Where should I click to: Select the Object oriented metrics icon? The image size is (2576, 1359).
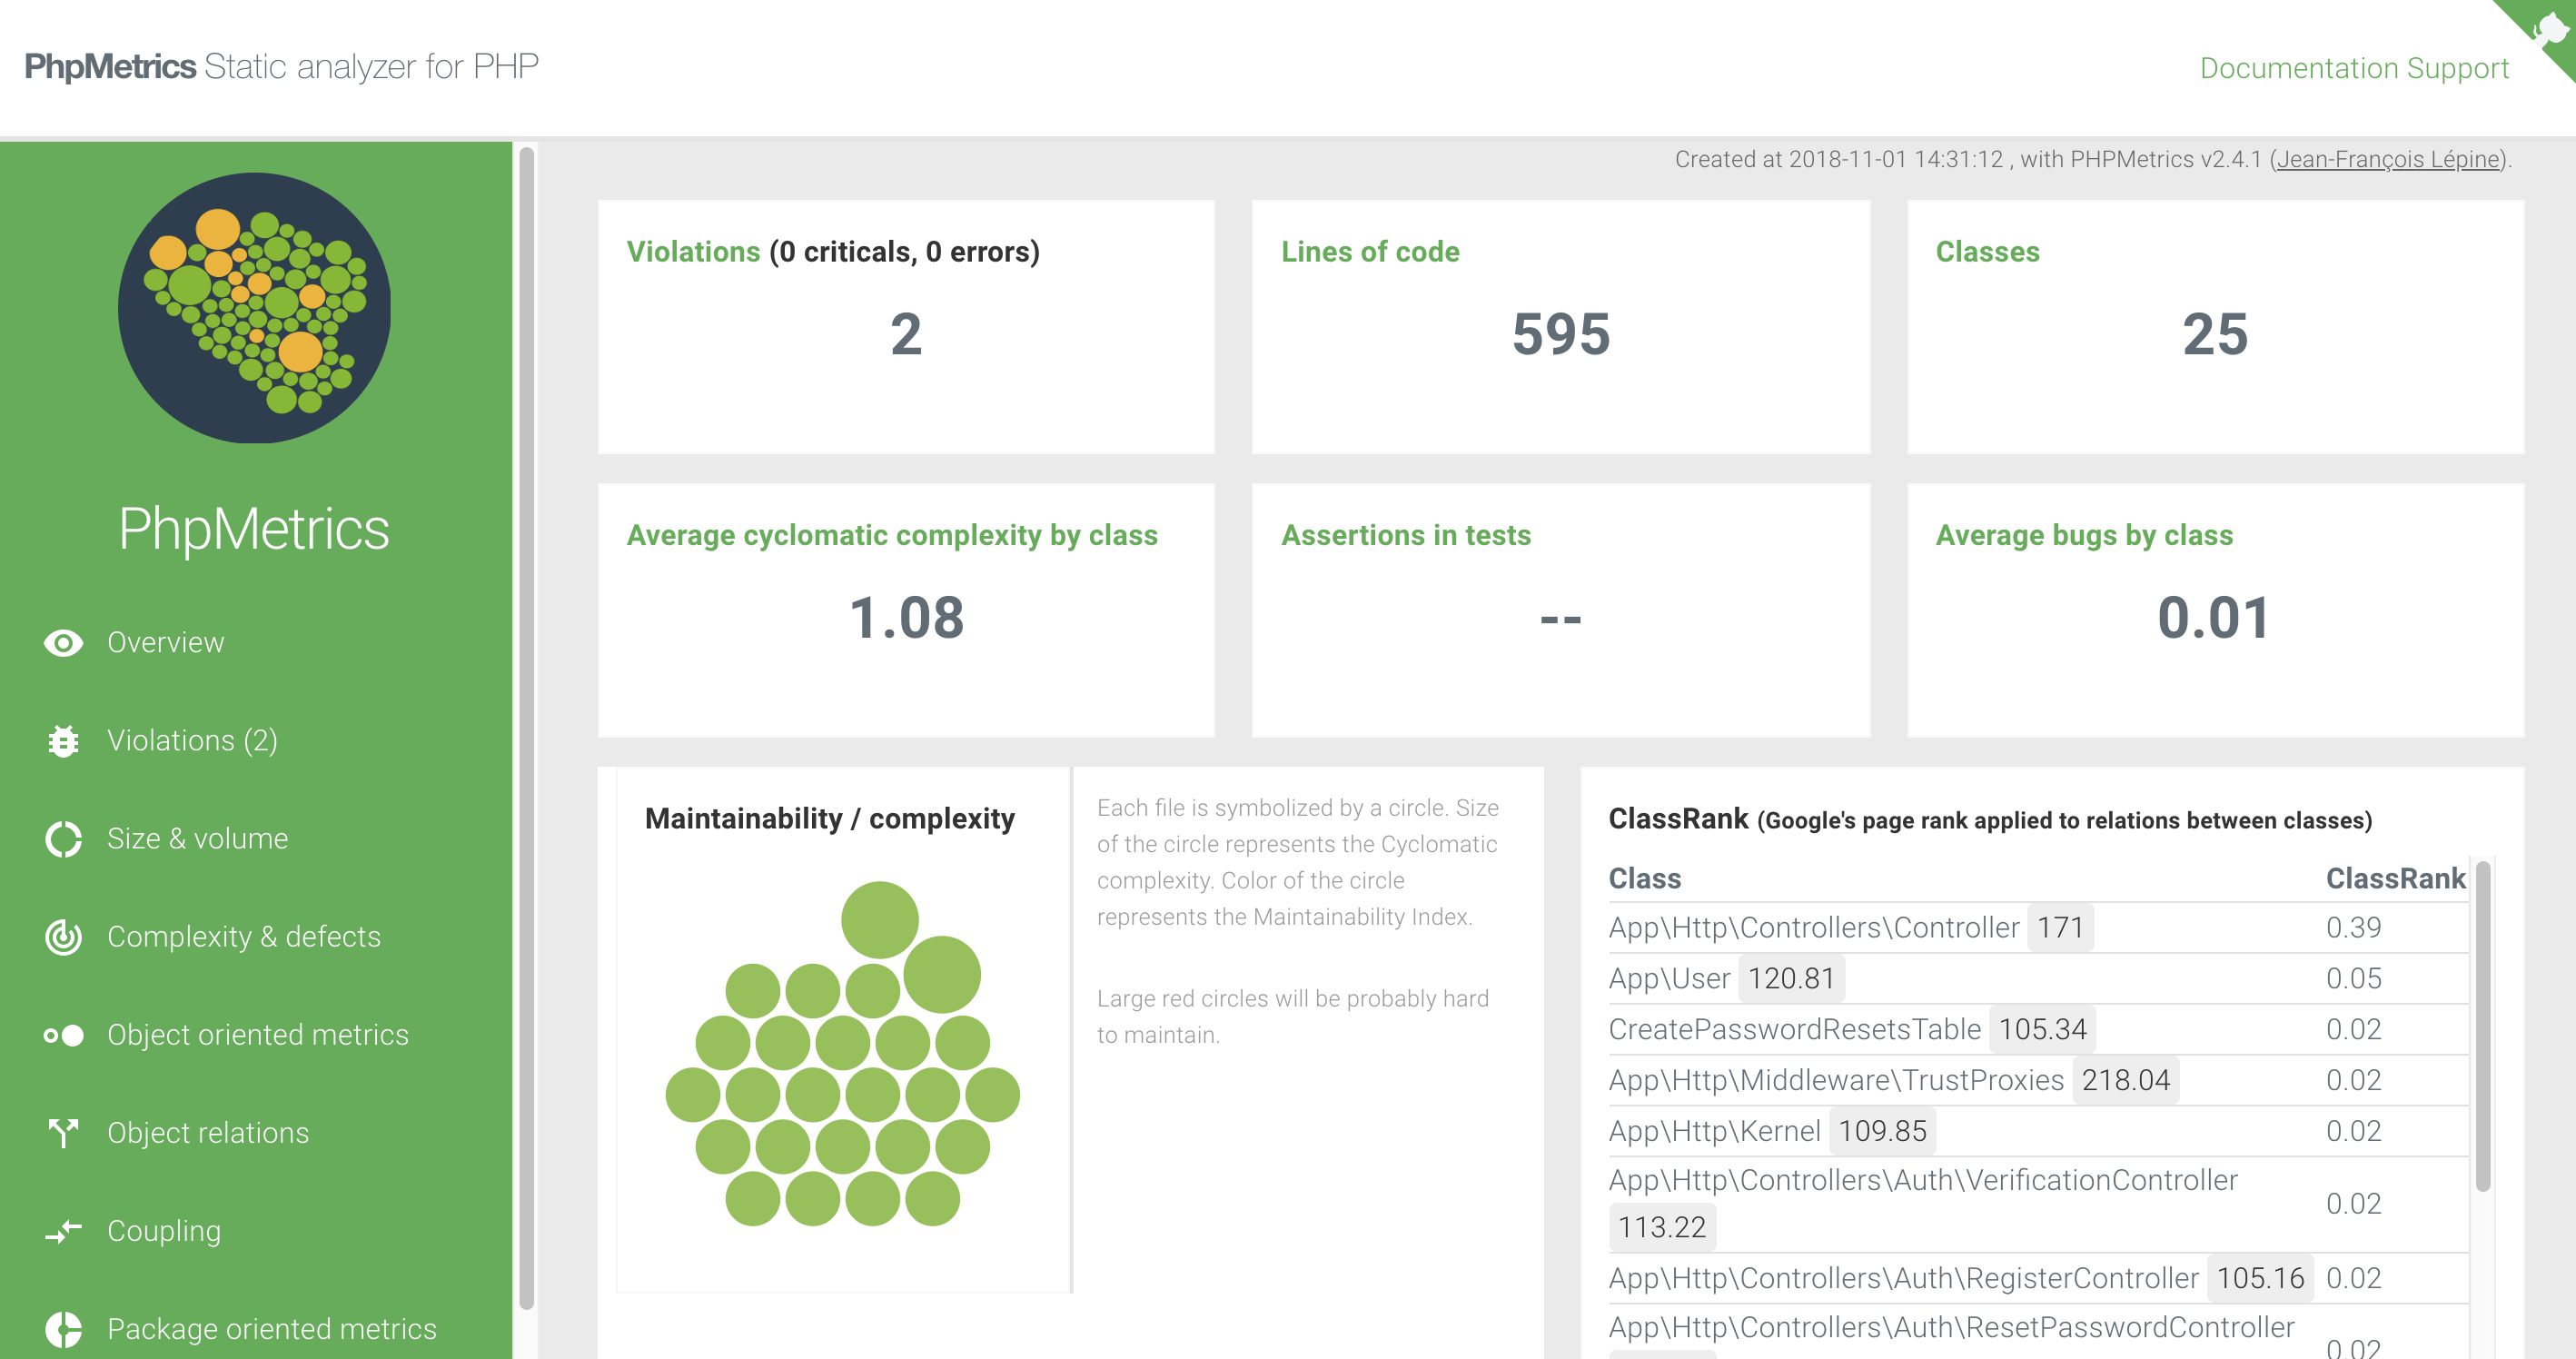63,1035
